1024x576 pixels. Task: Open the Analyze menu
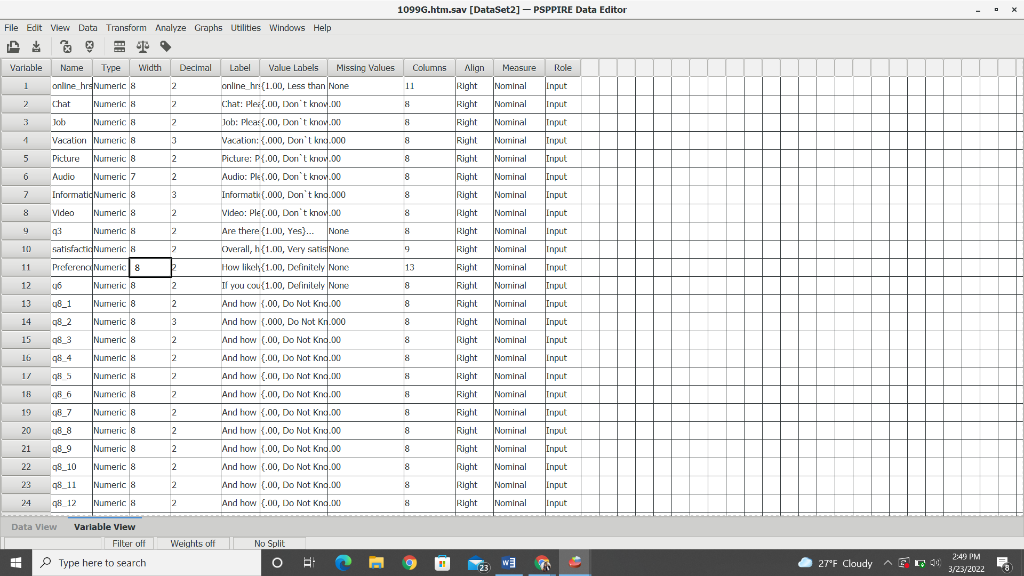pos(172,27)
